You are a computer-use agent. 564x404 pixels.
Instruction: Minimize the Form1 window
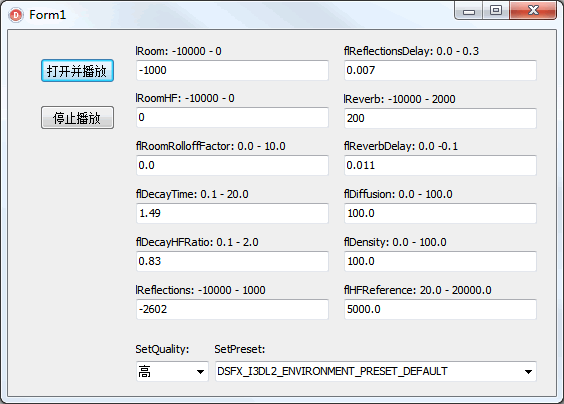click(x=469, y=10)
